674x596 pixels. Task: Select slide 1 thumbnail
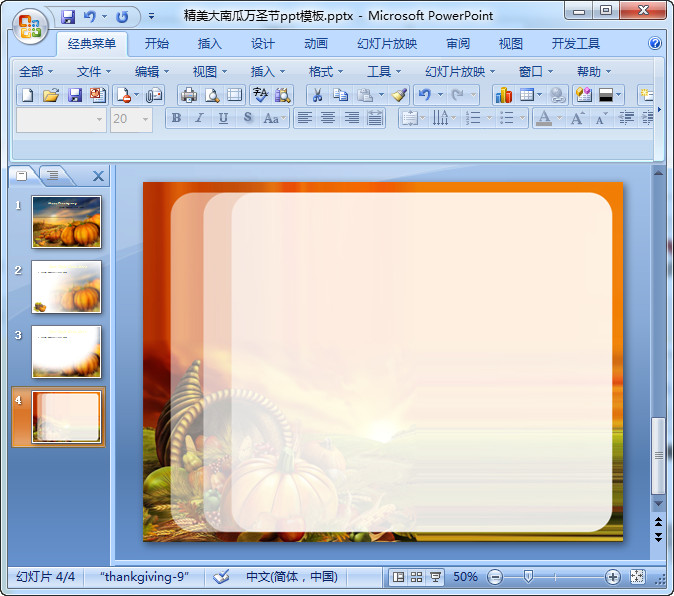coord(66,222)
